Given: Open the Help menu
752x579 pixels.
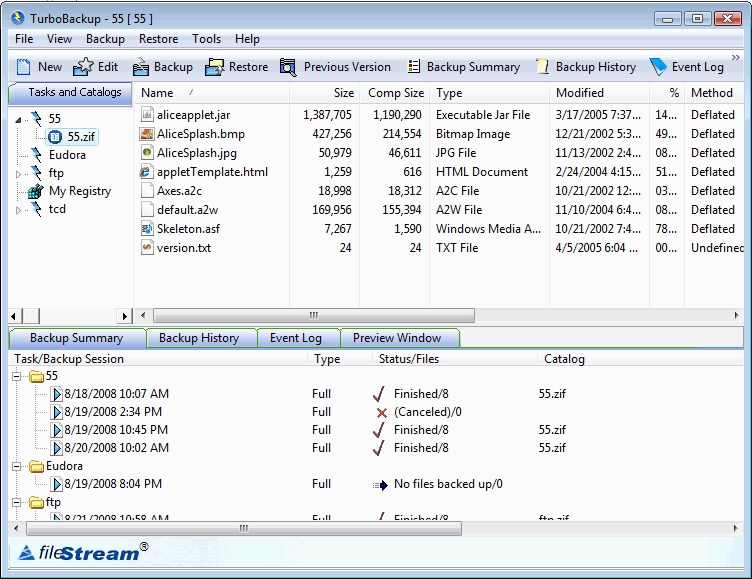Looking at the screenshot, I should 247,39.
